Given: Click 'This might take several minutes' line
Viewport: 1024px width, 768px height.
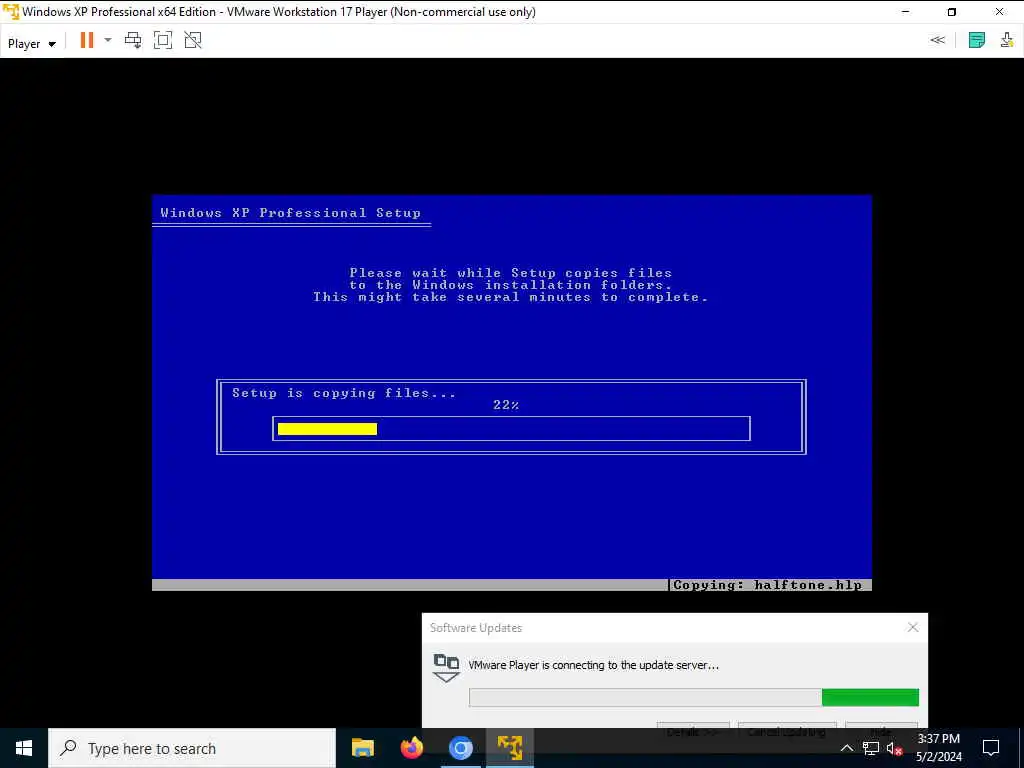Looking at the screenshot, I should pos(510,297).
